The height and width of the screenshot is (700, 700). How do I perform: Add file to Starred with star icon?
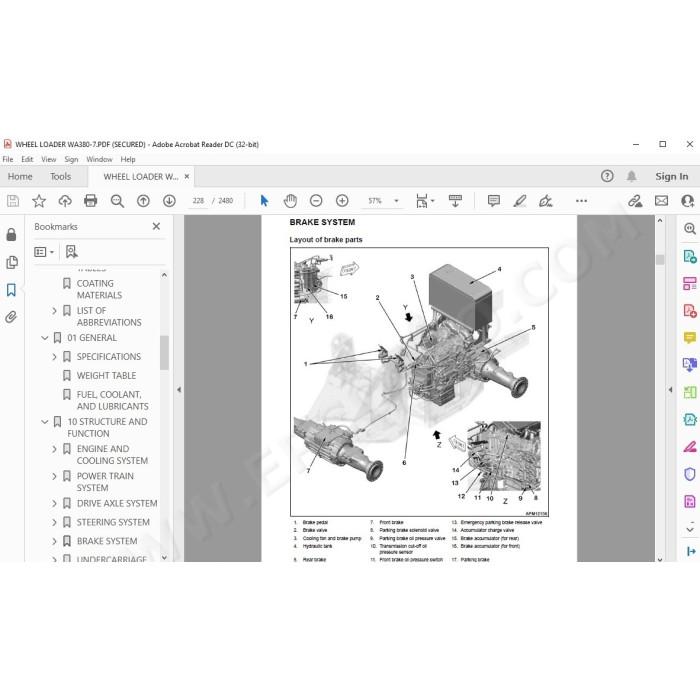[39, 201]
